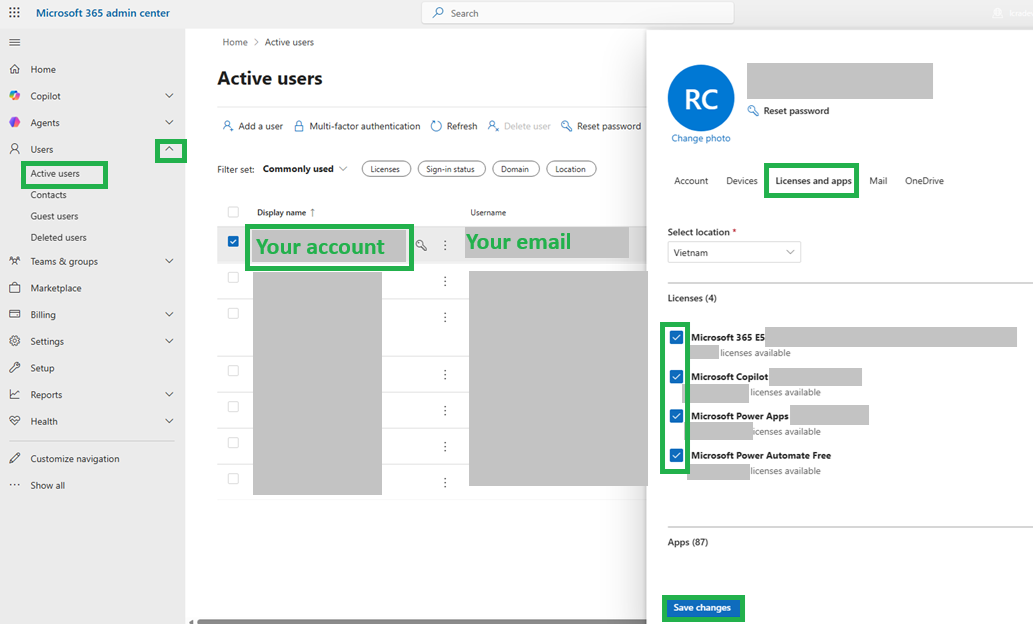
Task: Click the search magnifier icon
Action: [438, 13]
